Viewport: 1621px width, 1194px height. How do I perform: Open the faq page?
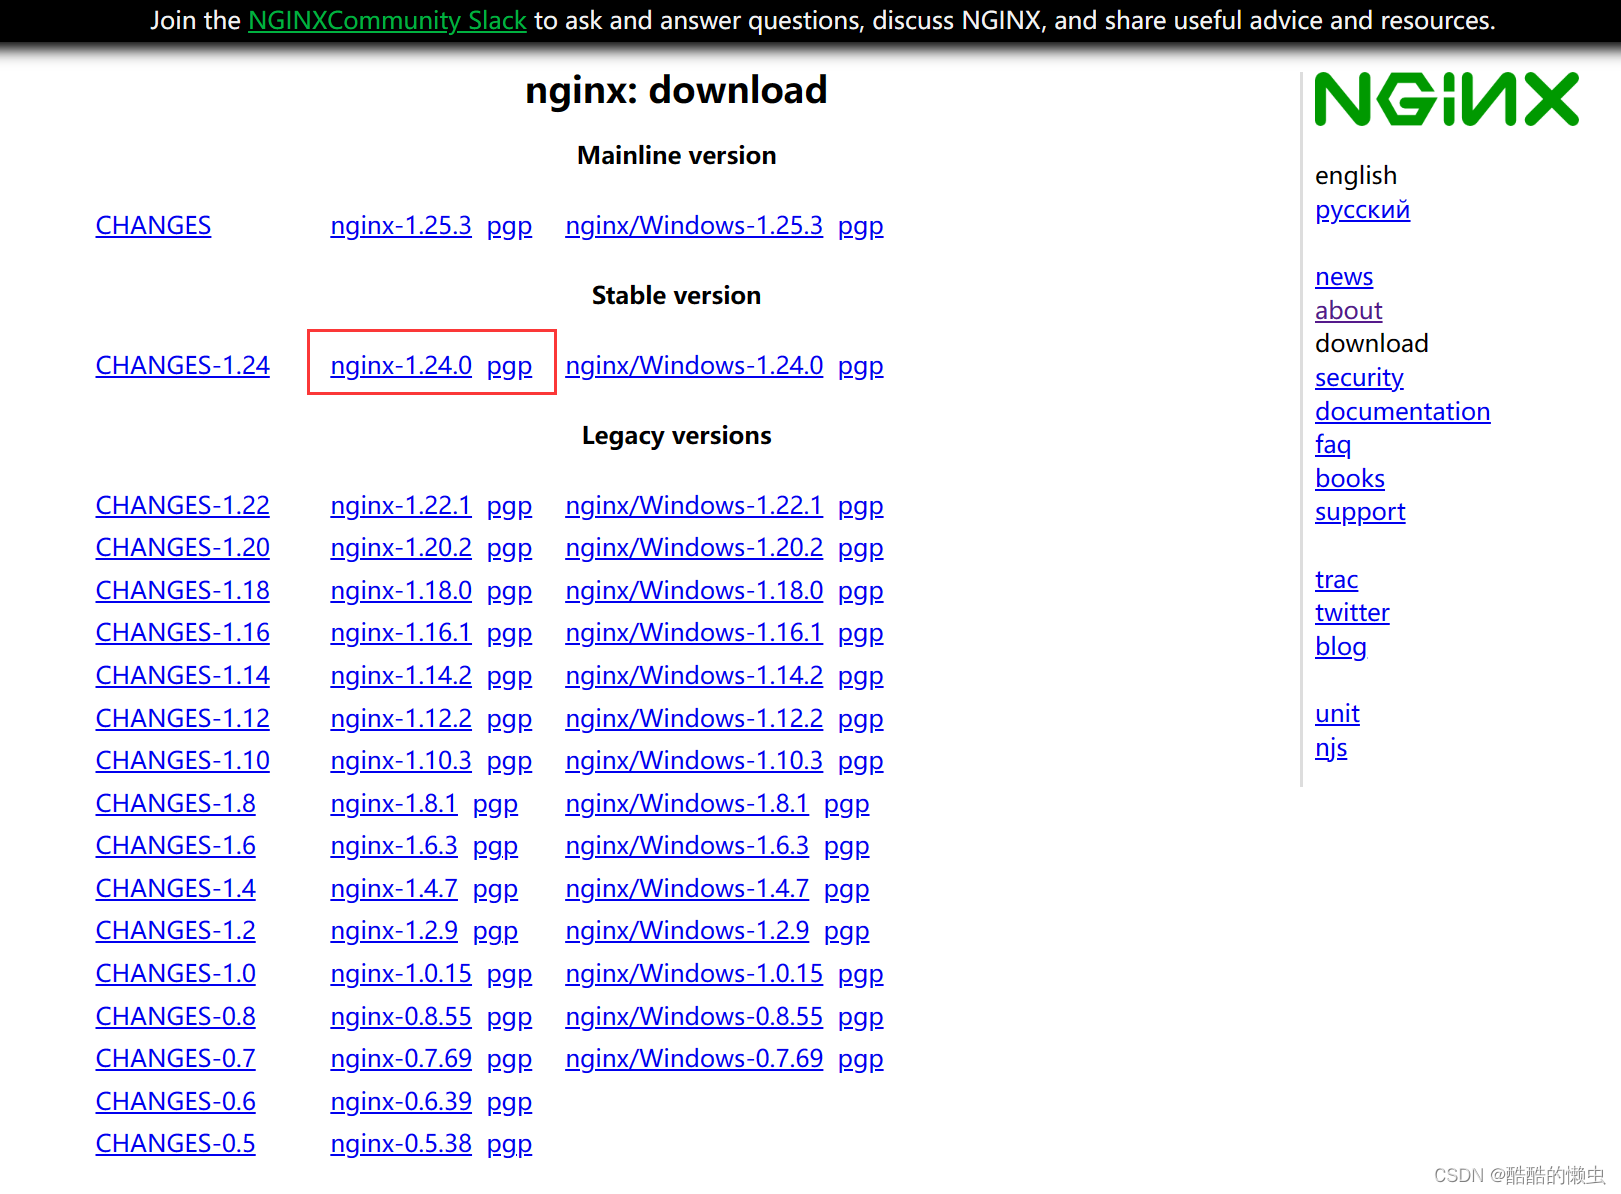click(1332, 445)
